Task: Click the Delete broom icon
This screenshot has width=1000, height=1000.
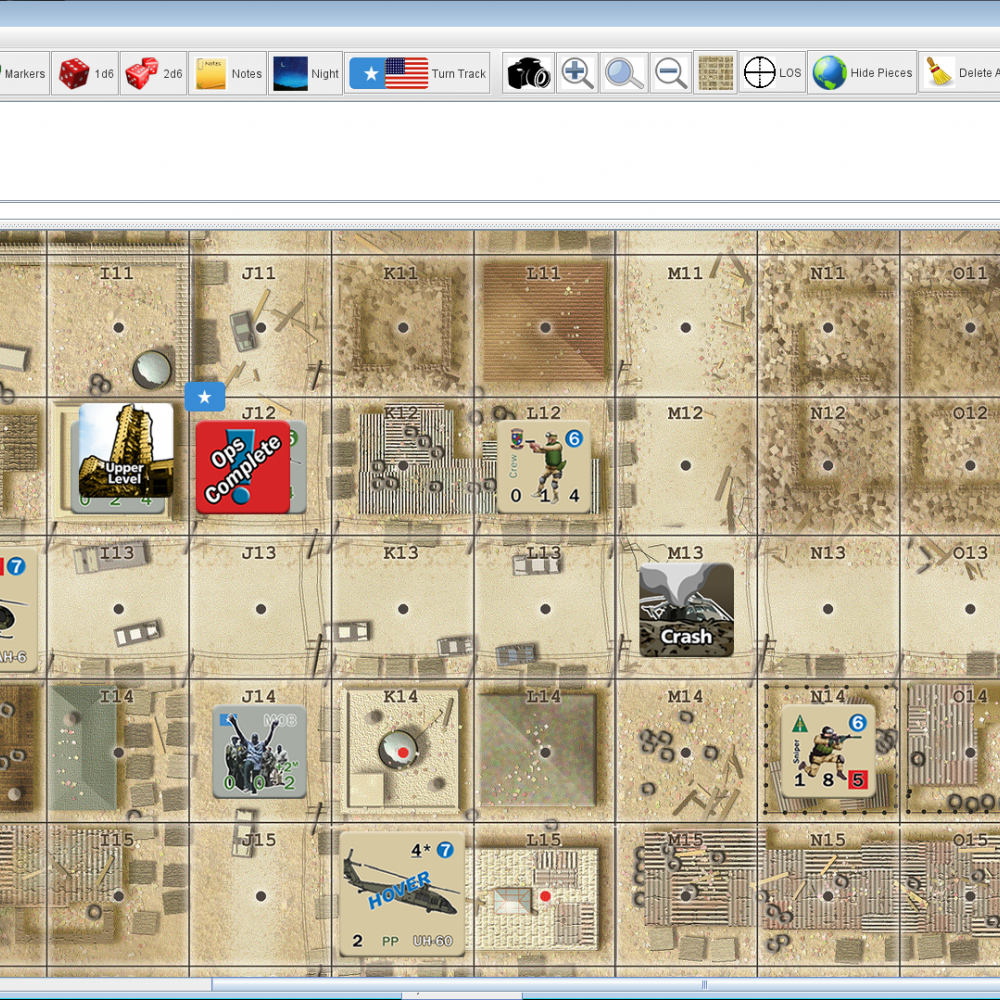Action: tap(958, 74)
